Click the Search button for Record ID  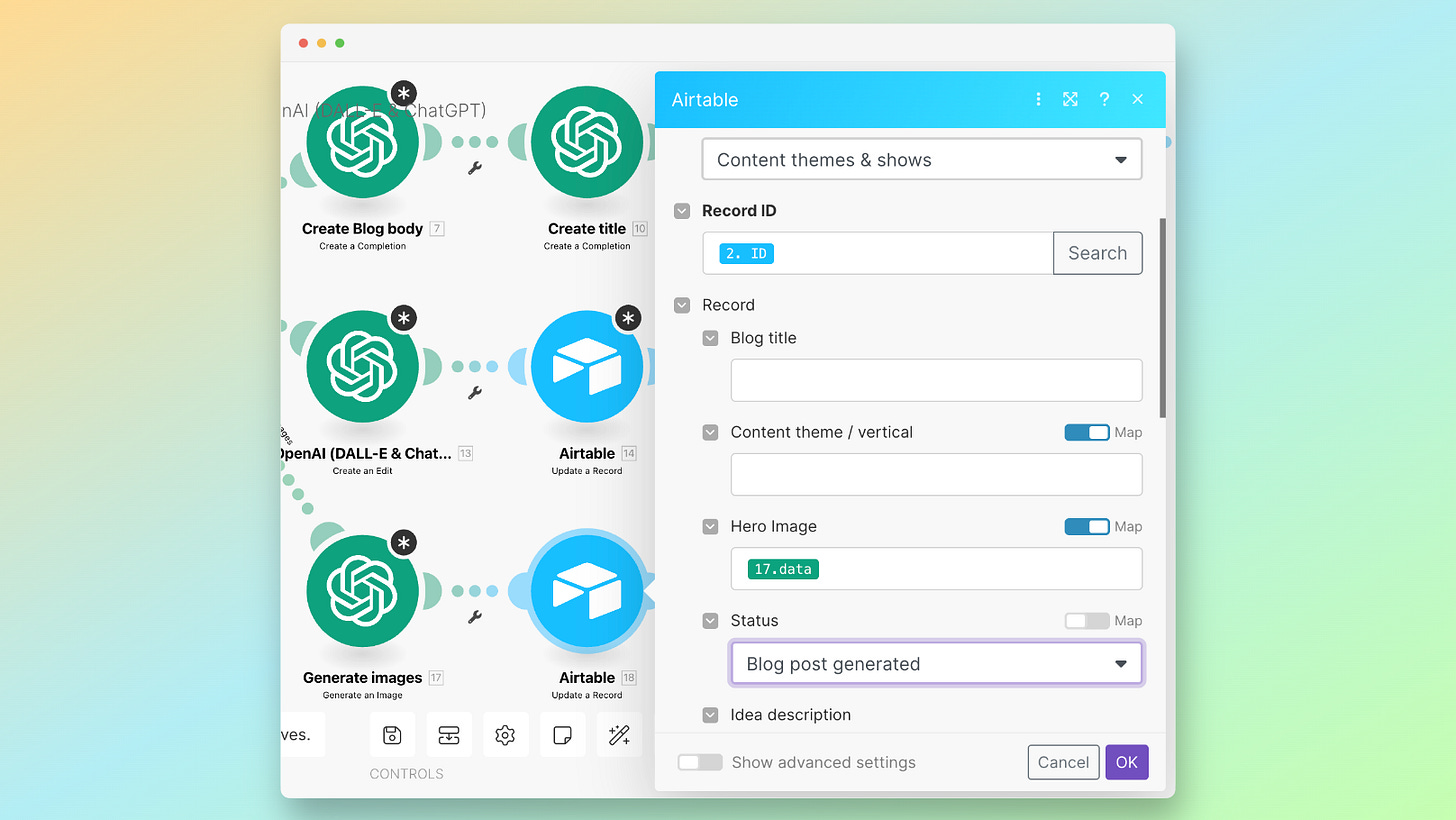click(x=1097, y=253)
